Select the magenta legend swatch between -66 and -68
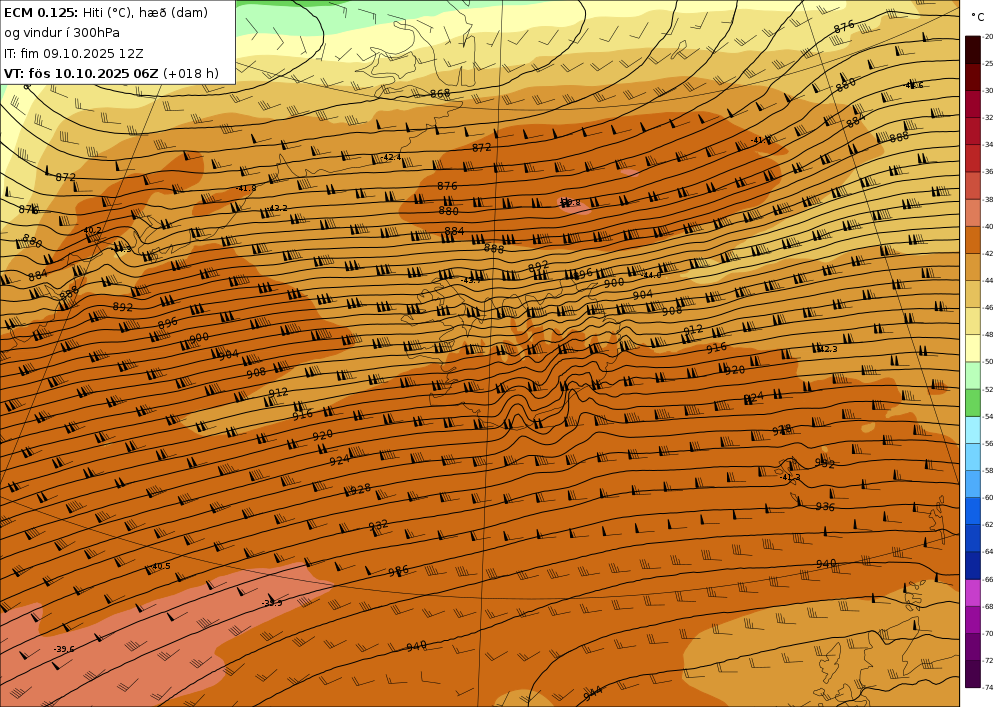 pyautogui.click(x=973, y=593)
